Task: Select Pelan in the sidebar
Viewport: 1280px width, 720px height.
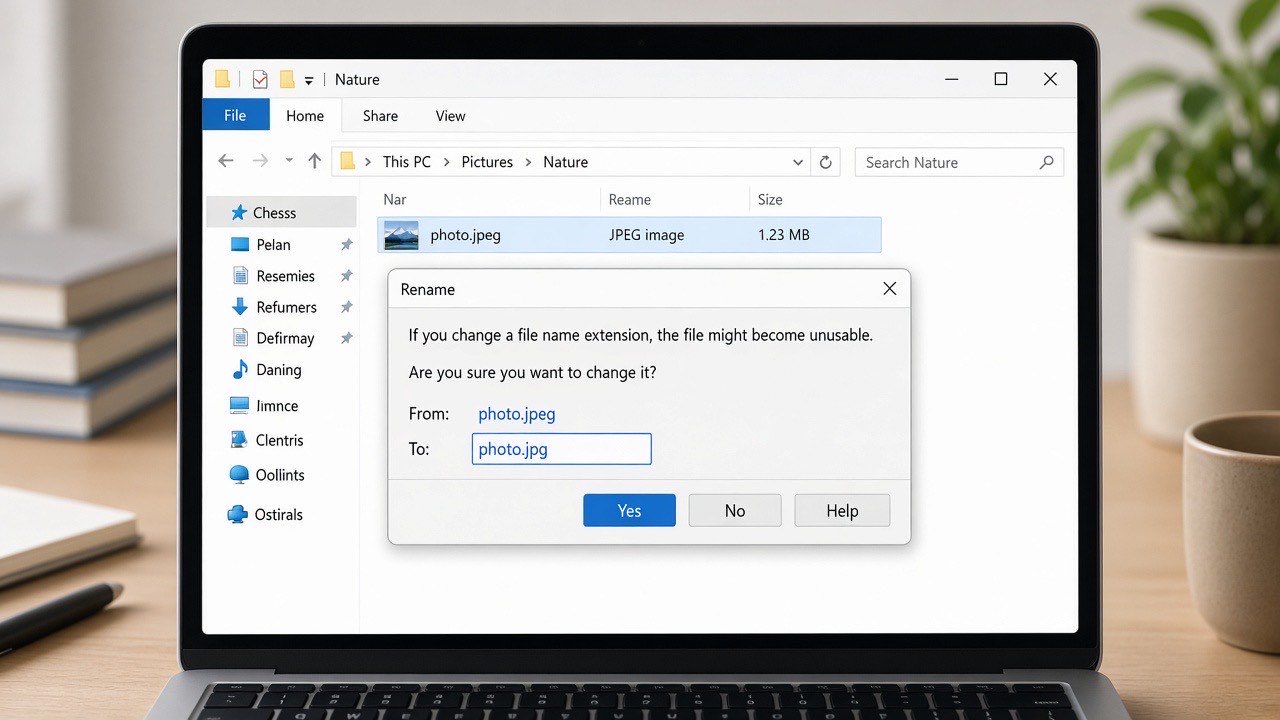Action: pyautogui.click(x=273, y=245)
